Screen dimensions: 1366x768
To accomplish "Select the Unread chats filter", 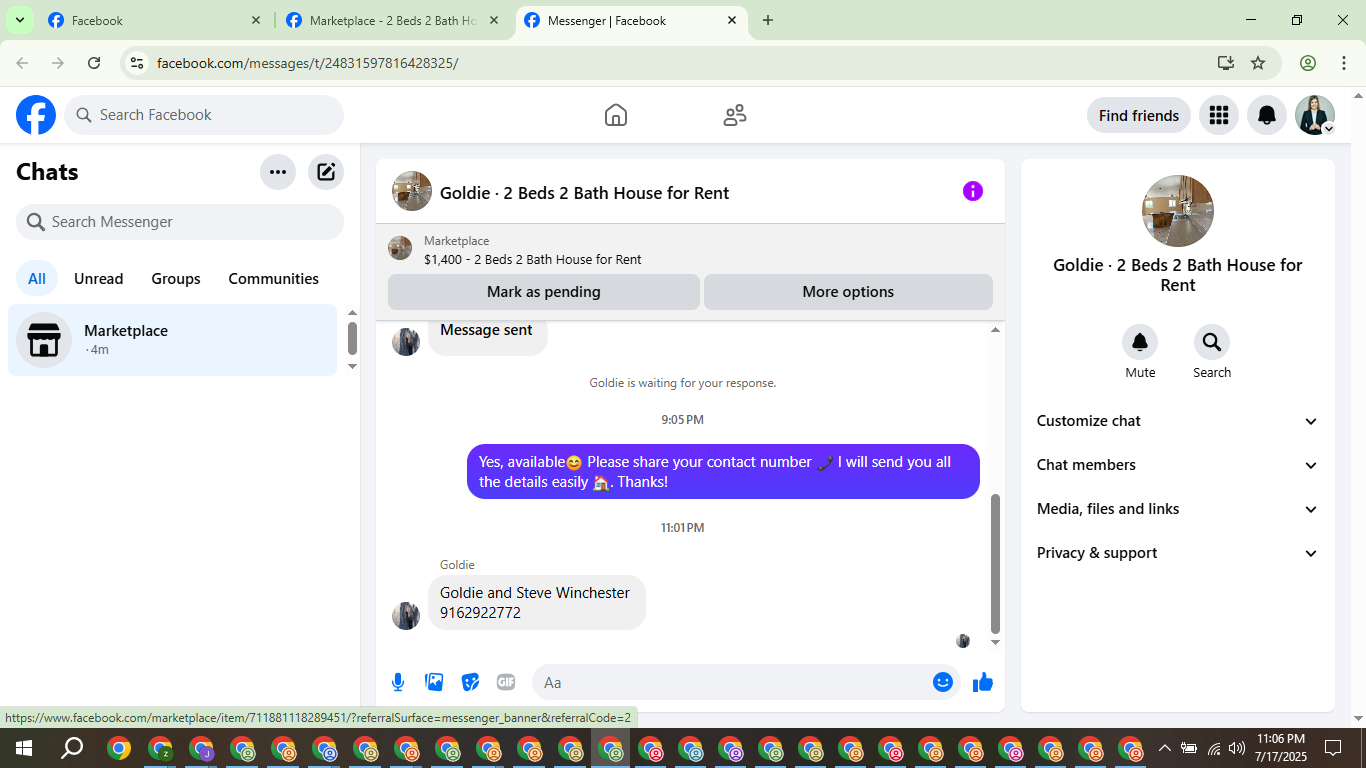I will click(99, 279).
